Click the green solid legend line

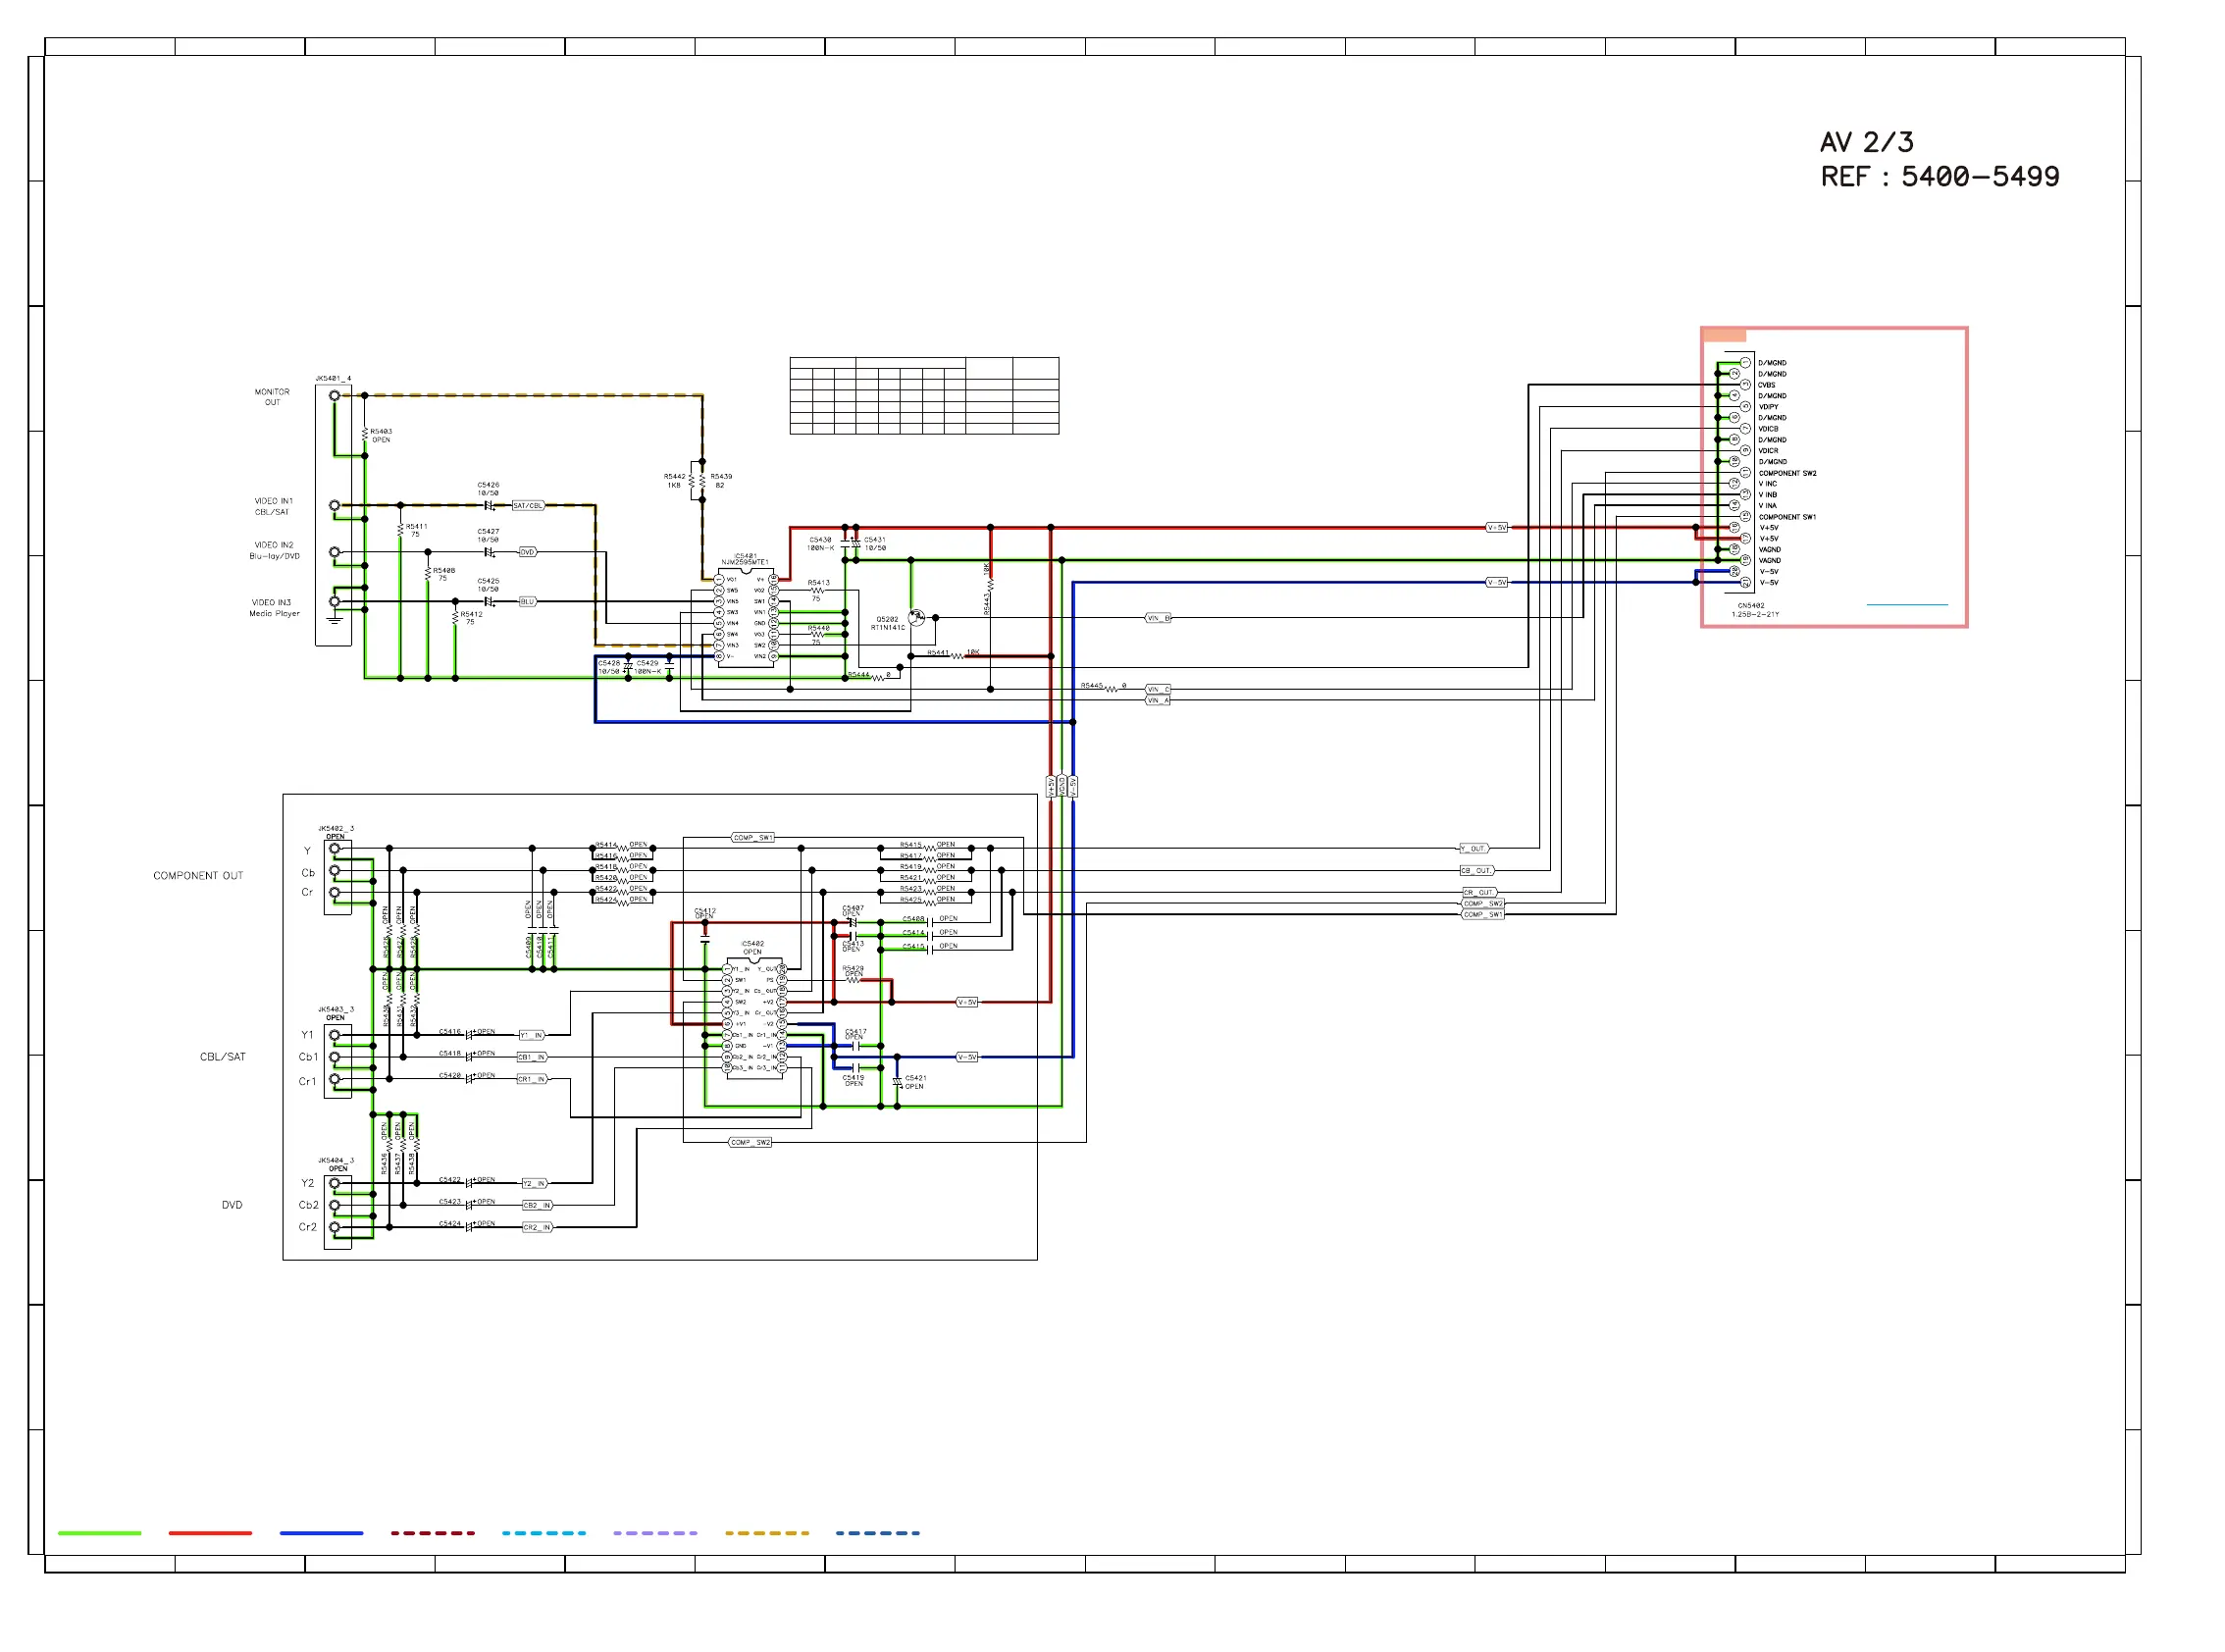99,1533
